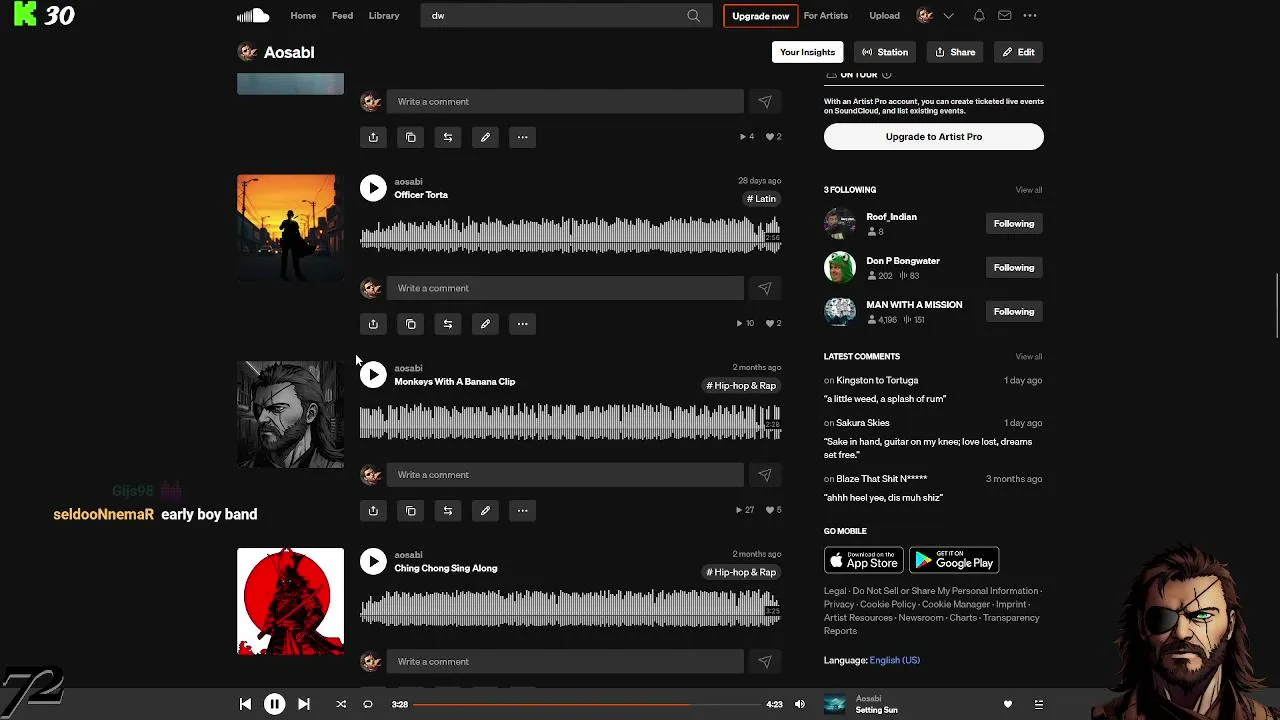Viewport: 1280px width, 720px height.
Task: Start a Station for Aosabi
Action: [885, 52]
